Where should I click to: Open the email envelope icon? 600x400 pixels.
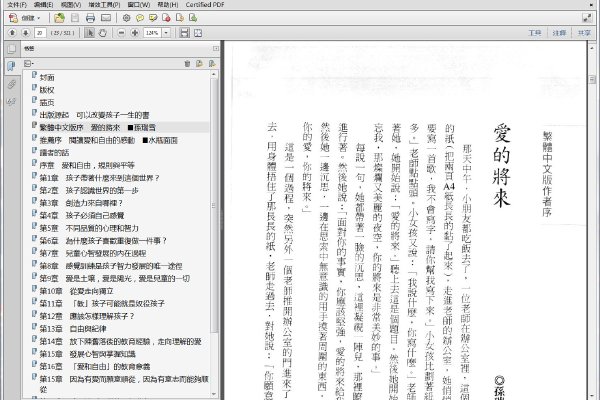106,18
